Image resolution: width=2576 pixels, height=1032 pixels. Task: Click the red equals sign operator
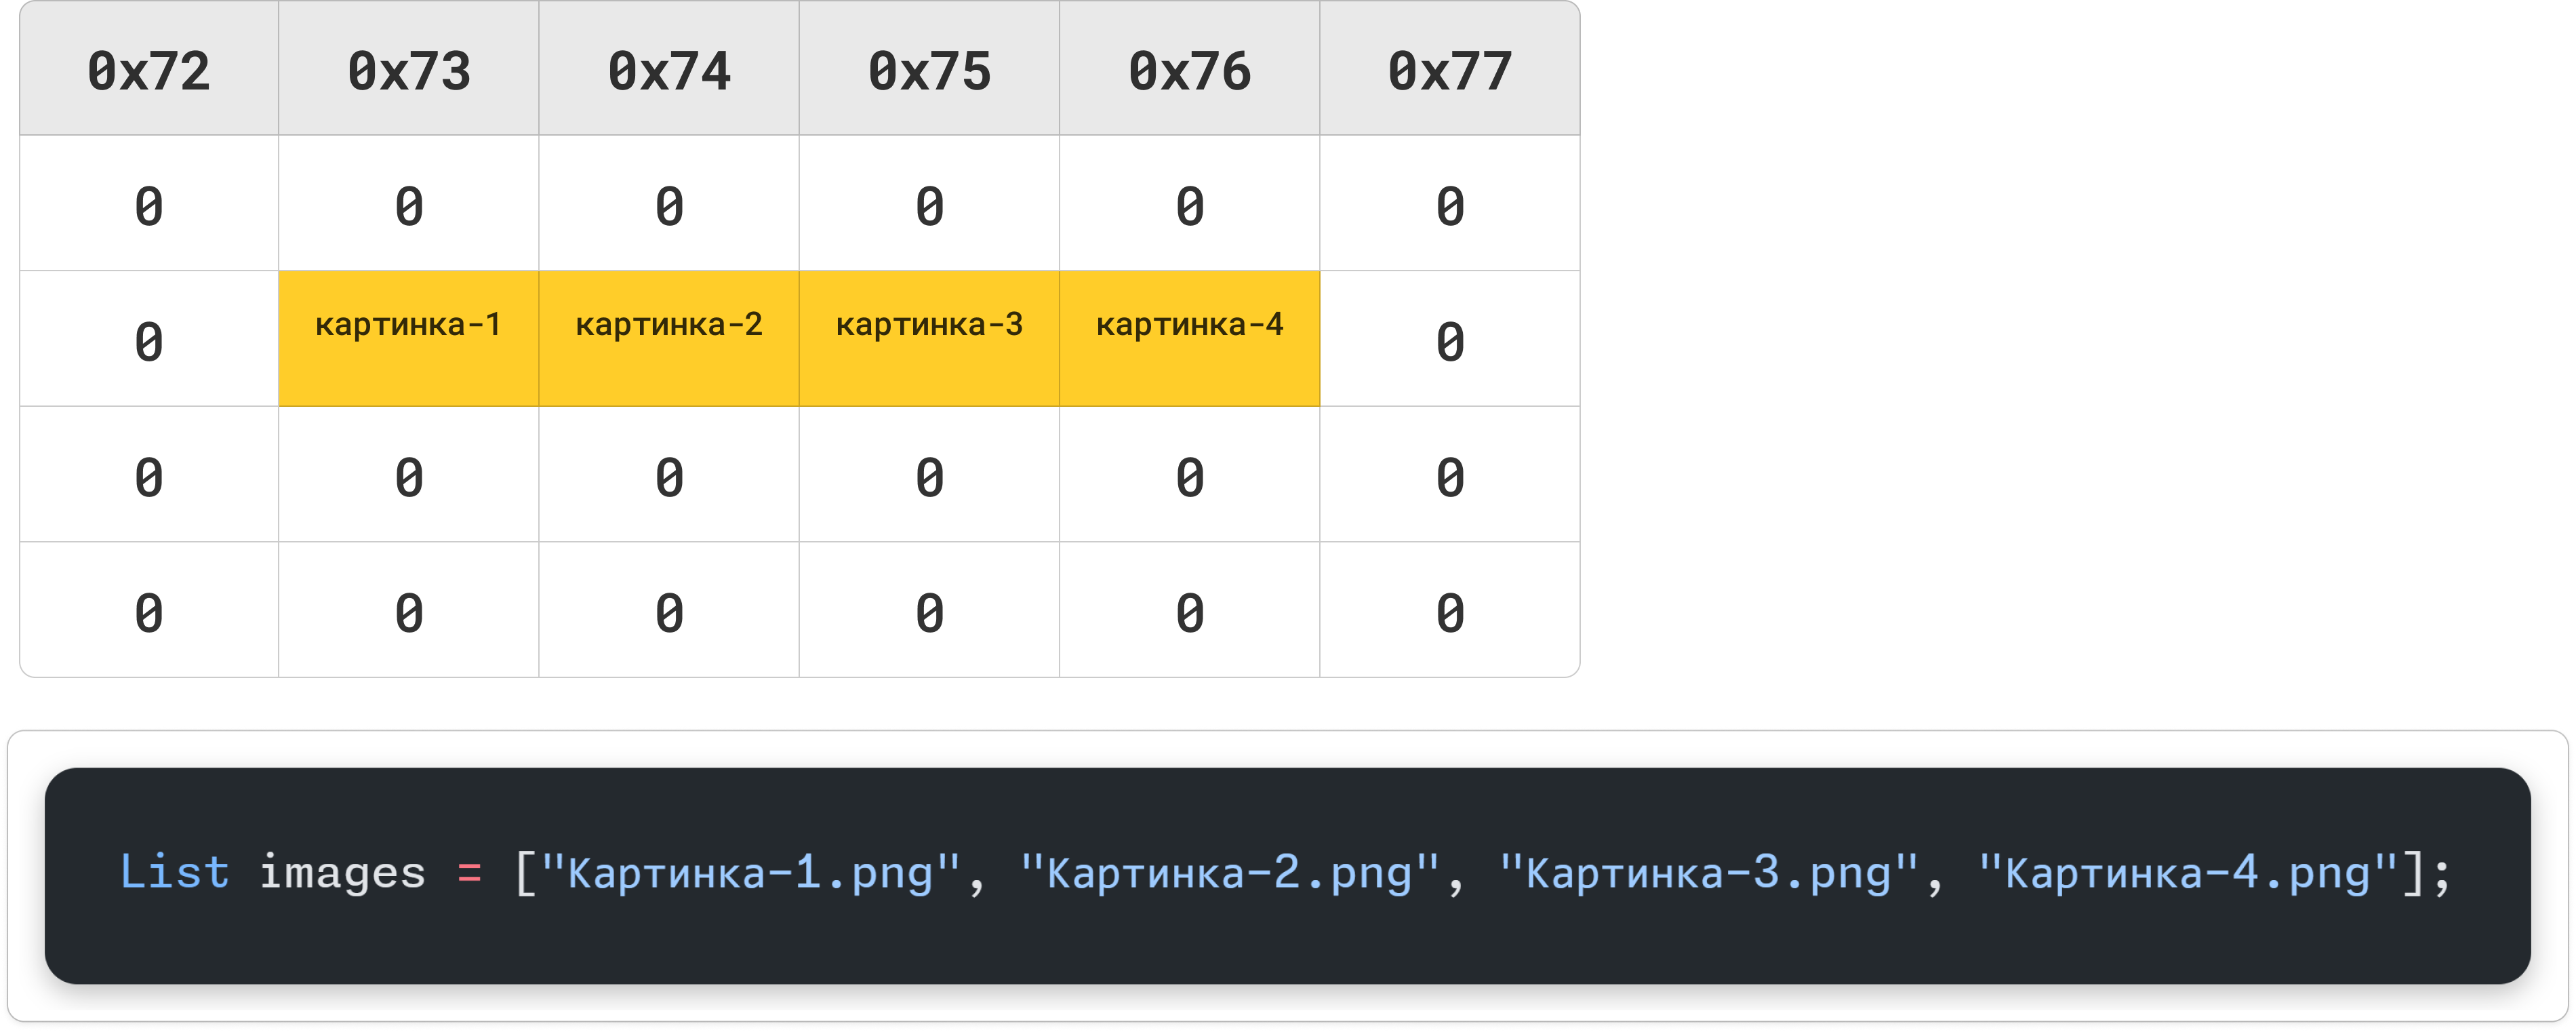pos(469,873)
